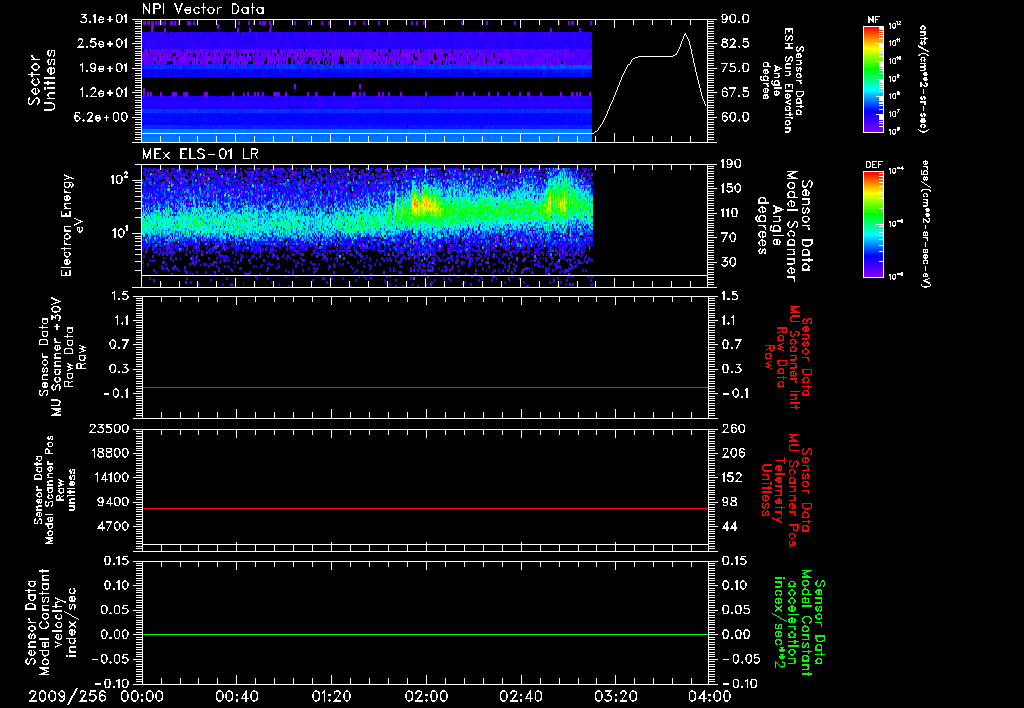Screen dimensions: 1024x708
Task: Click the '04:00' time tick label
Action: point(710,696)
